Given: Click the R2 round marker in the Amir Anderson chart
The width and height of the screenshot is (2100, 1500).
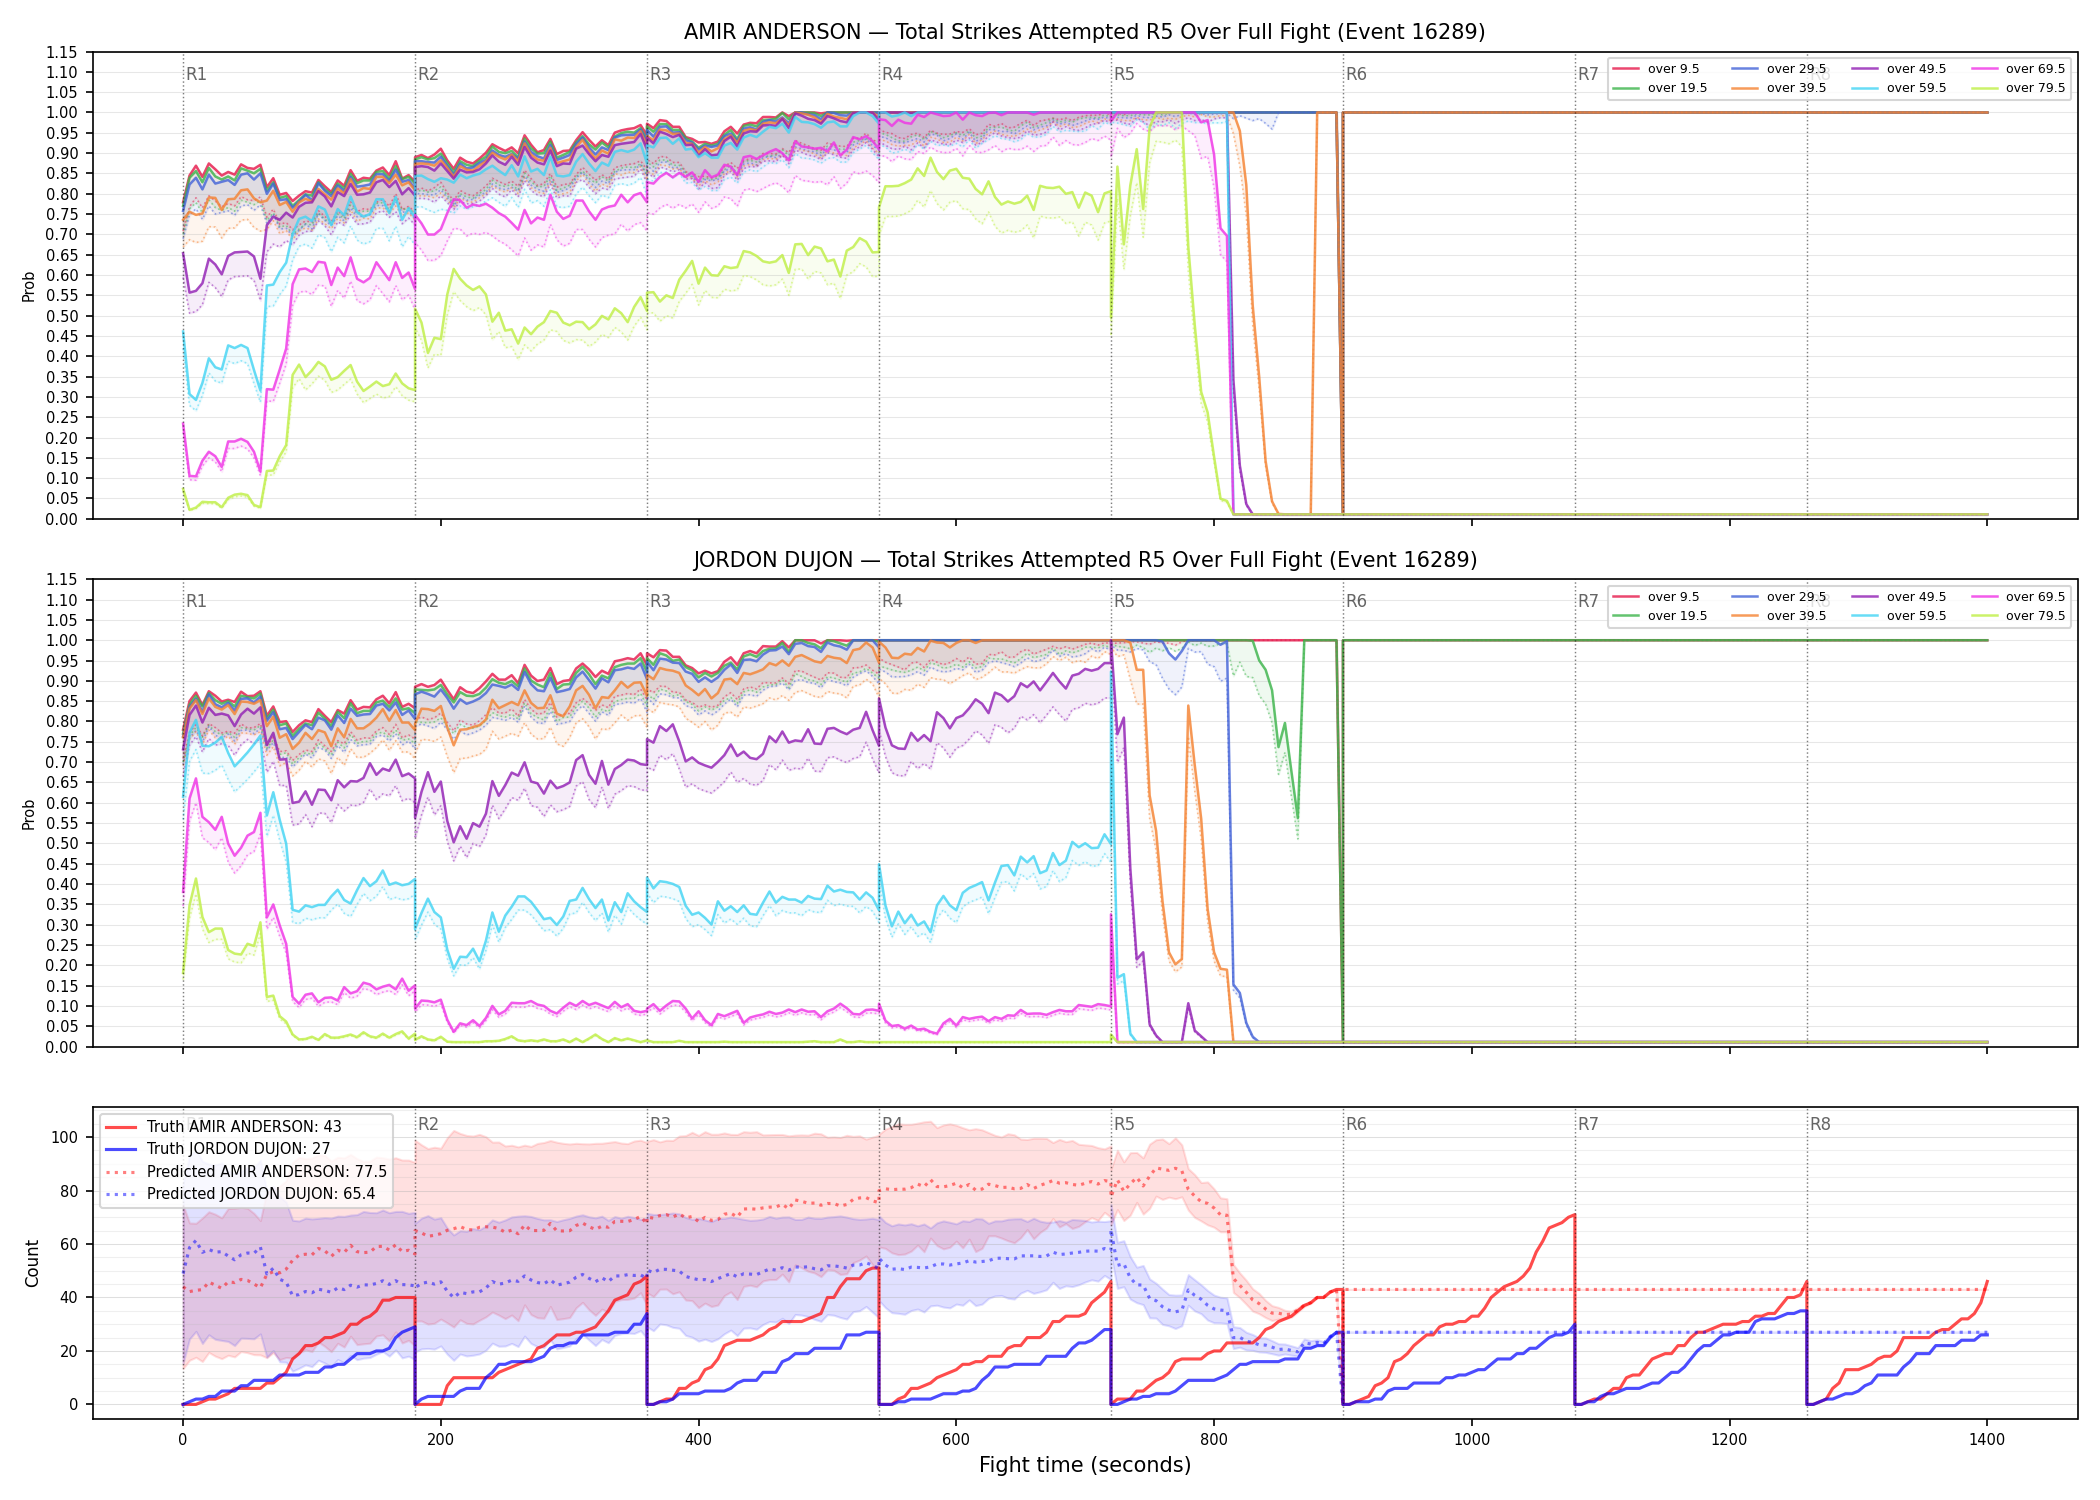Looking at the screenshot, I should point(428,74).
